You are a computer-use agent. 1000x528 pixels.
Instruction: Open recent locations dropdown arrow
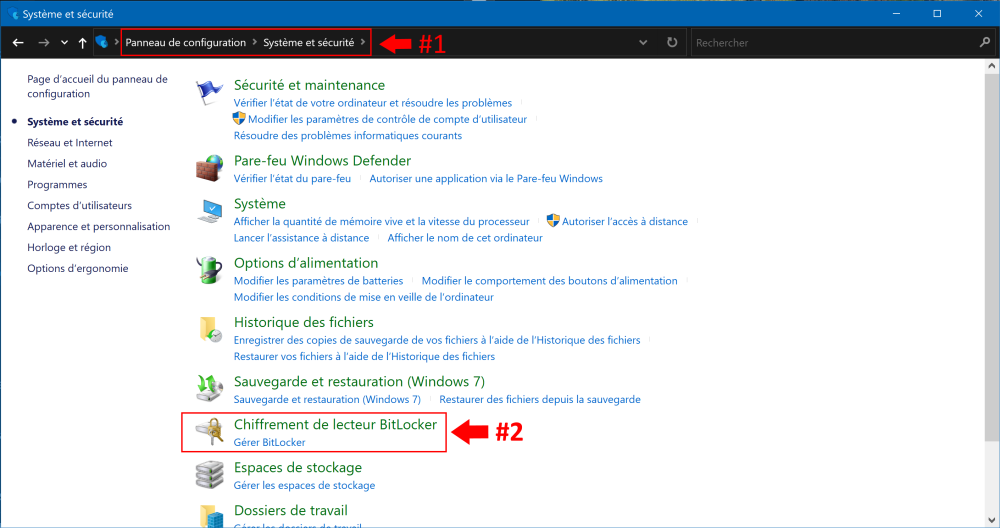pos(64,43)
